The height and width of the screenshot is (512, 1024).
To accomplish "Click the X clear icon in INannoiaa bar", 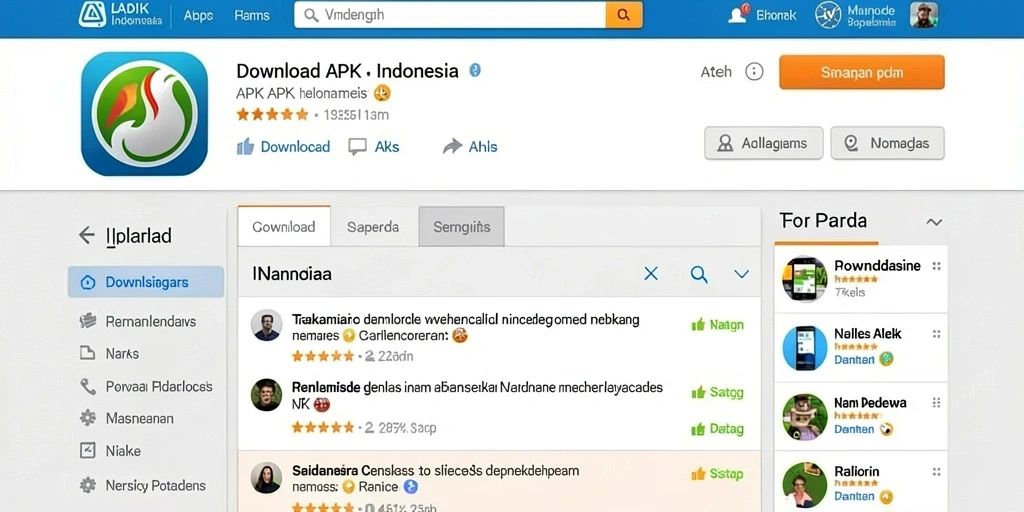I will (x=651, y=274).
